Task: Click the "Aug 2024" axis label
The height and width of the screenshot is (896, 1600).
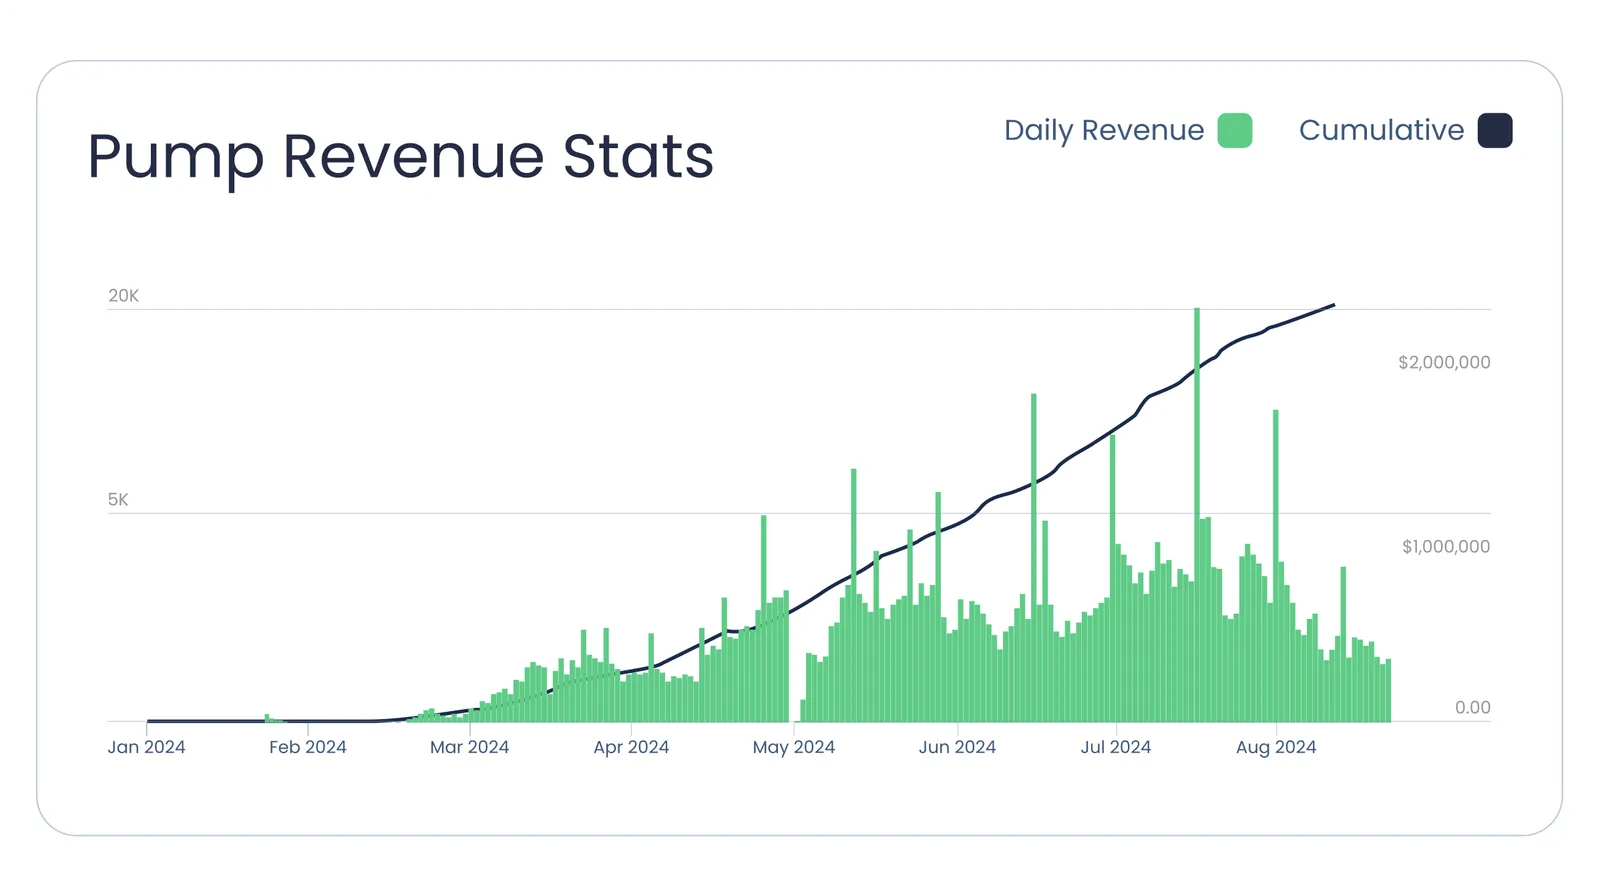Action: click(1276, 747)
